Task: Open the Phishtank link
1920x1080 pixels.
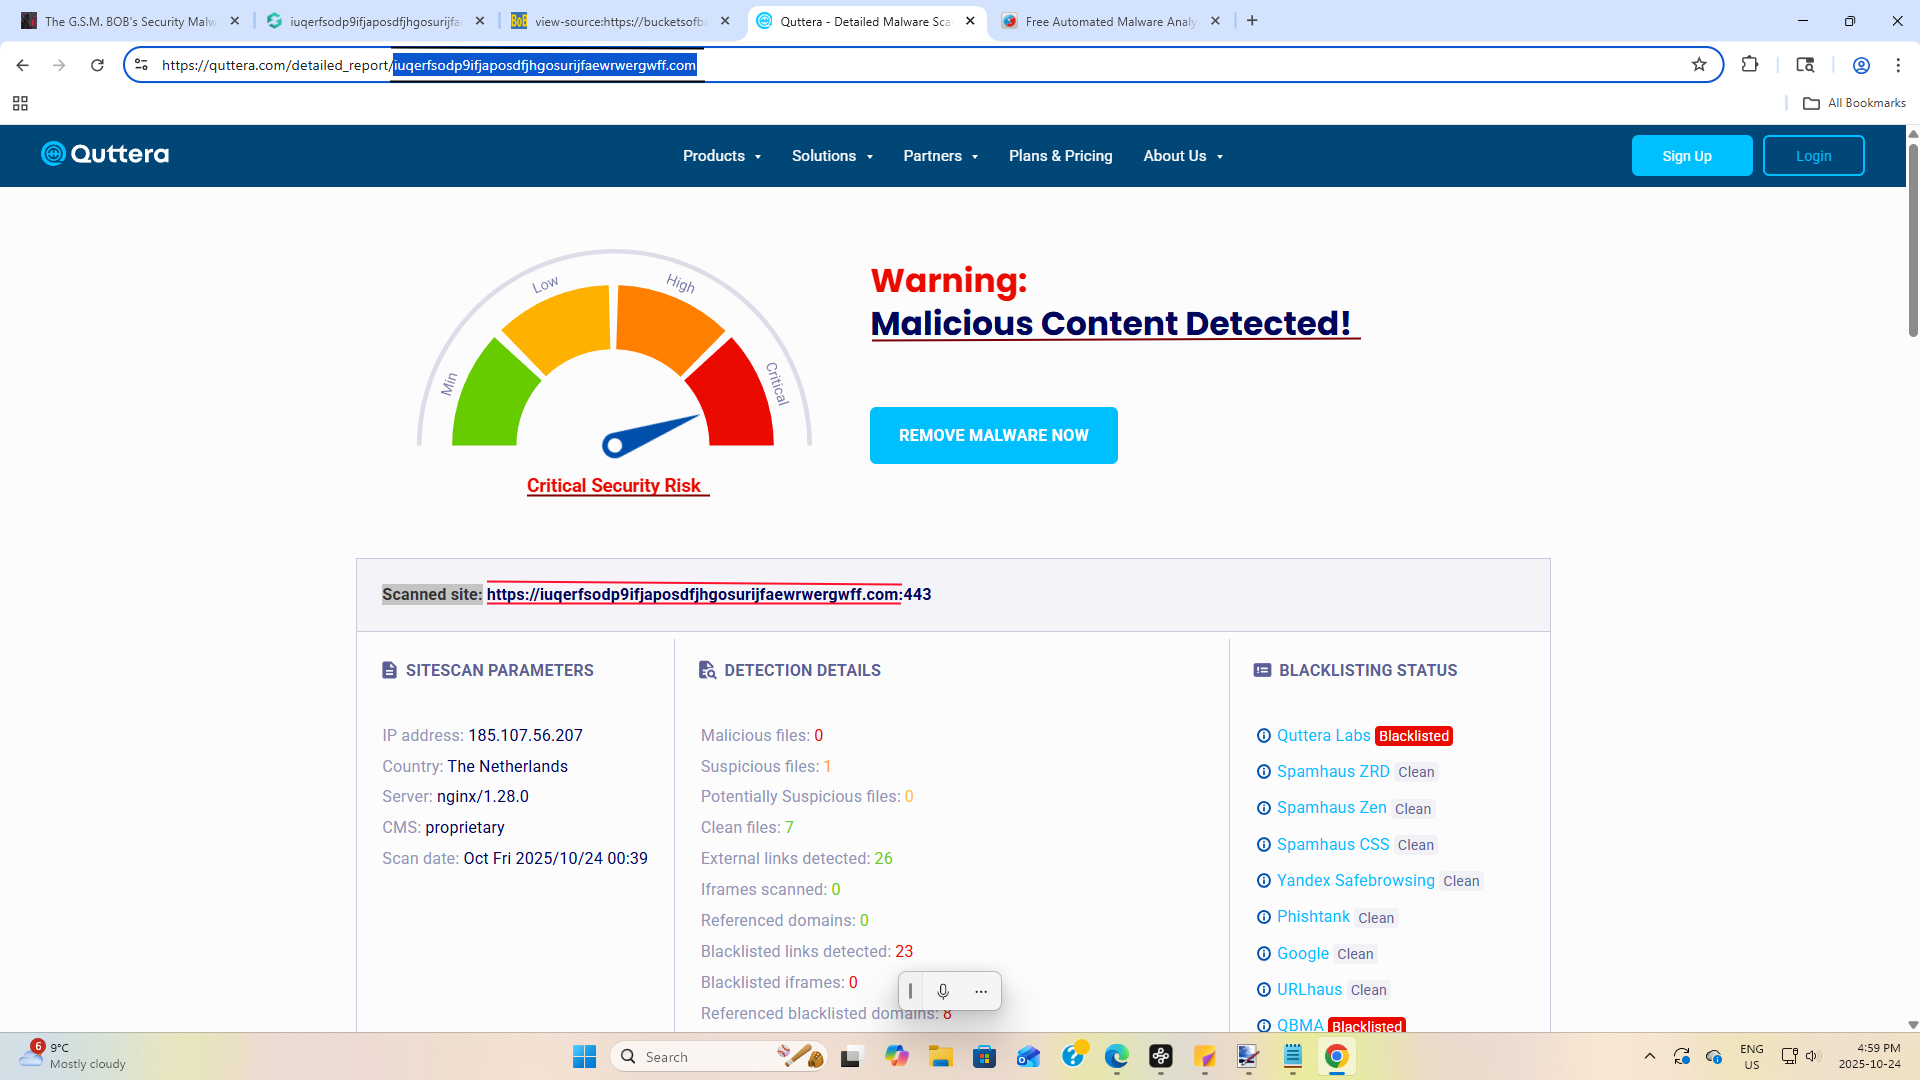Action: (1313, 917)
